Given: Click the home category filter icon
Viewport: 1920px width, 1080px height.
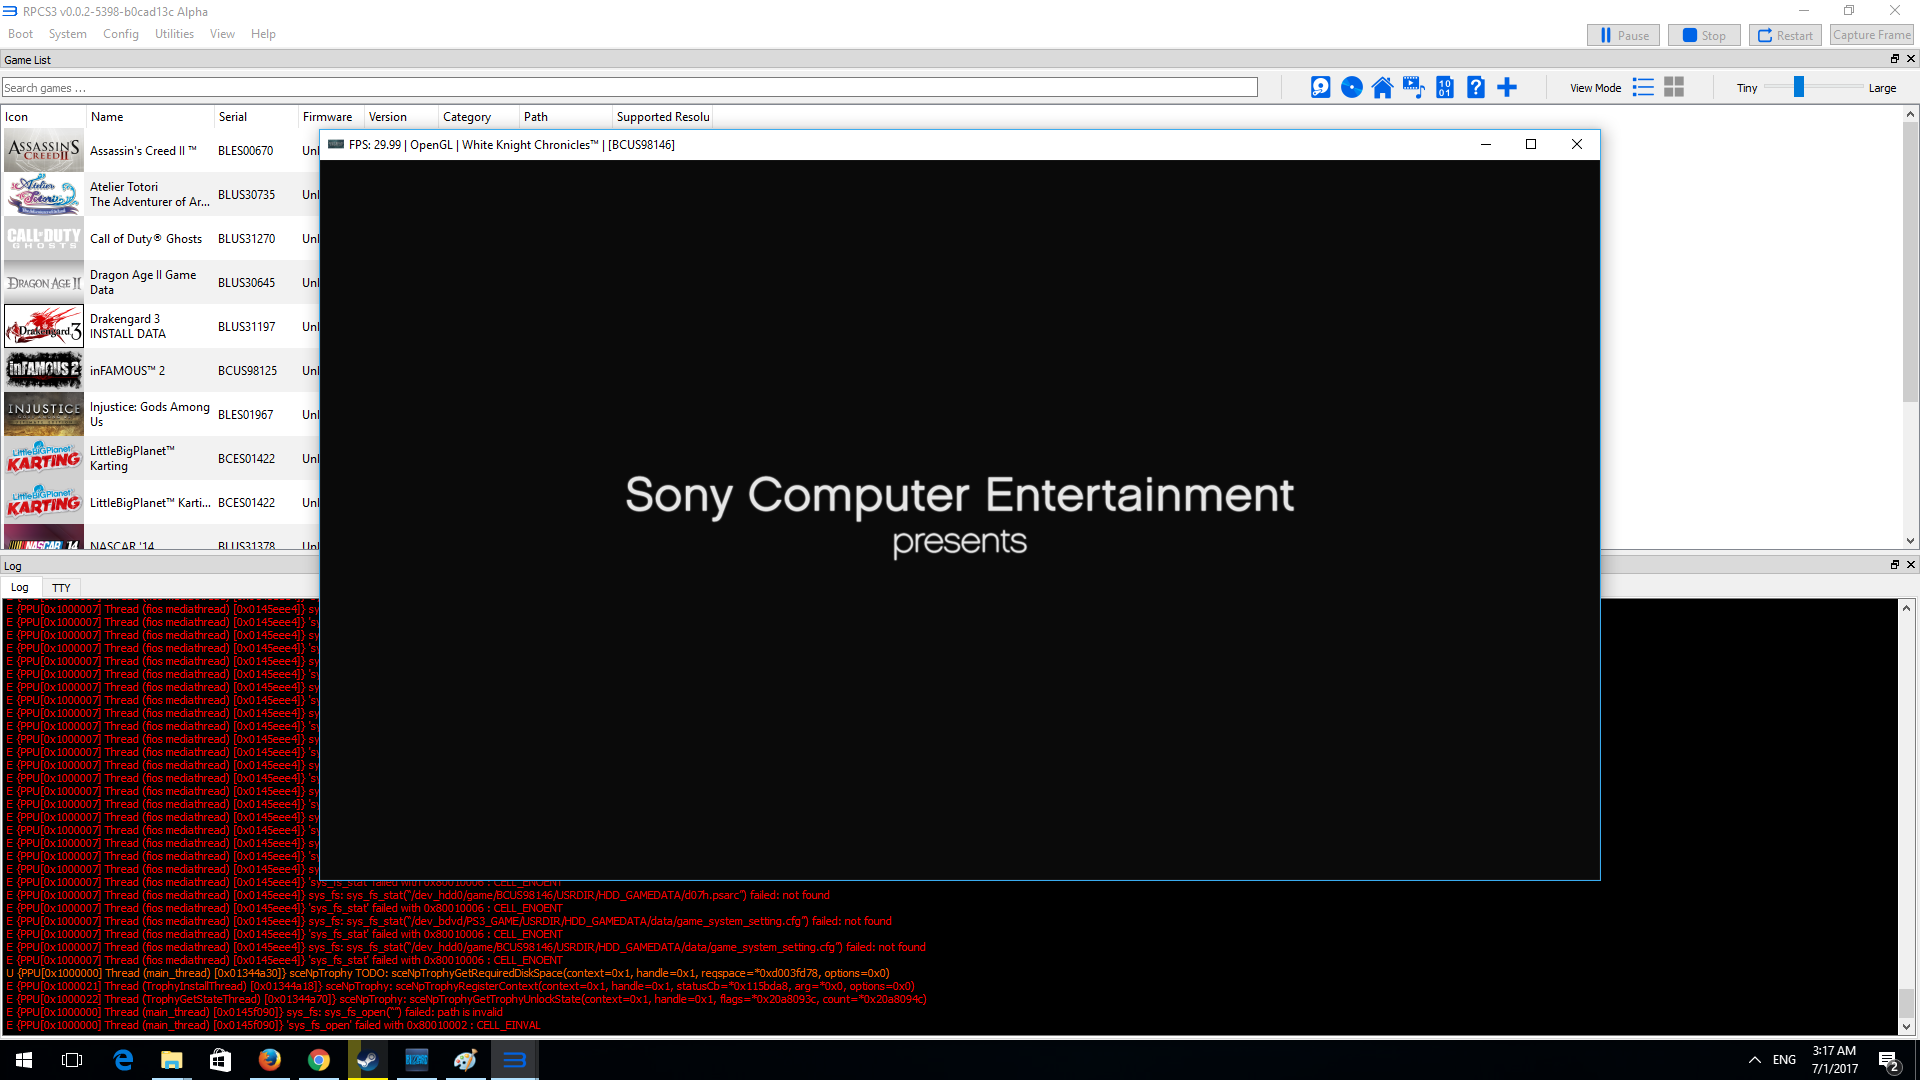Looking at the screenshot, I should [1382, 88].
